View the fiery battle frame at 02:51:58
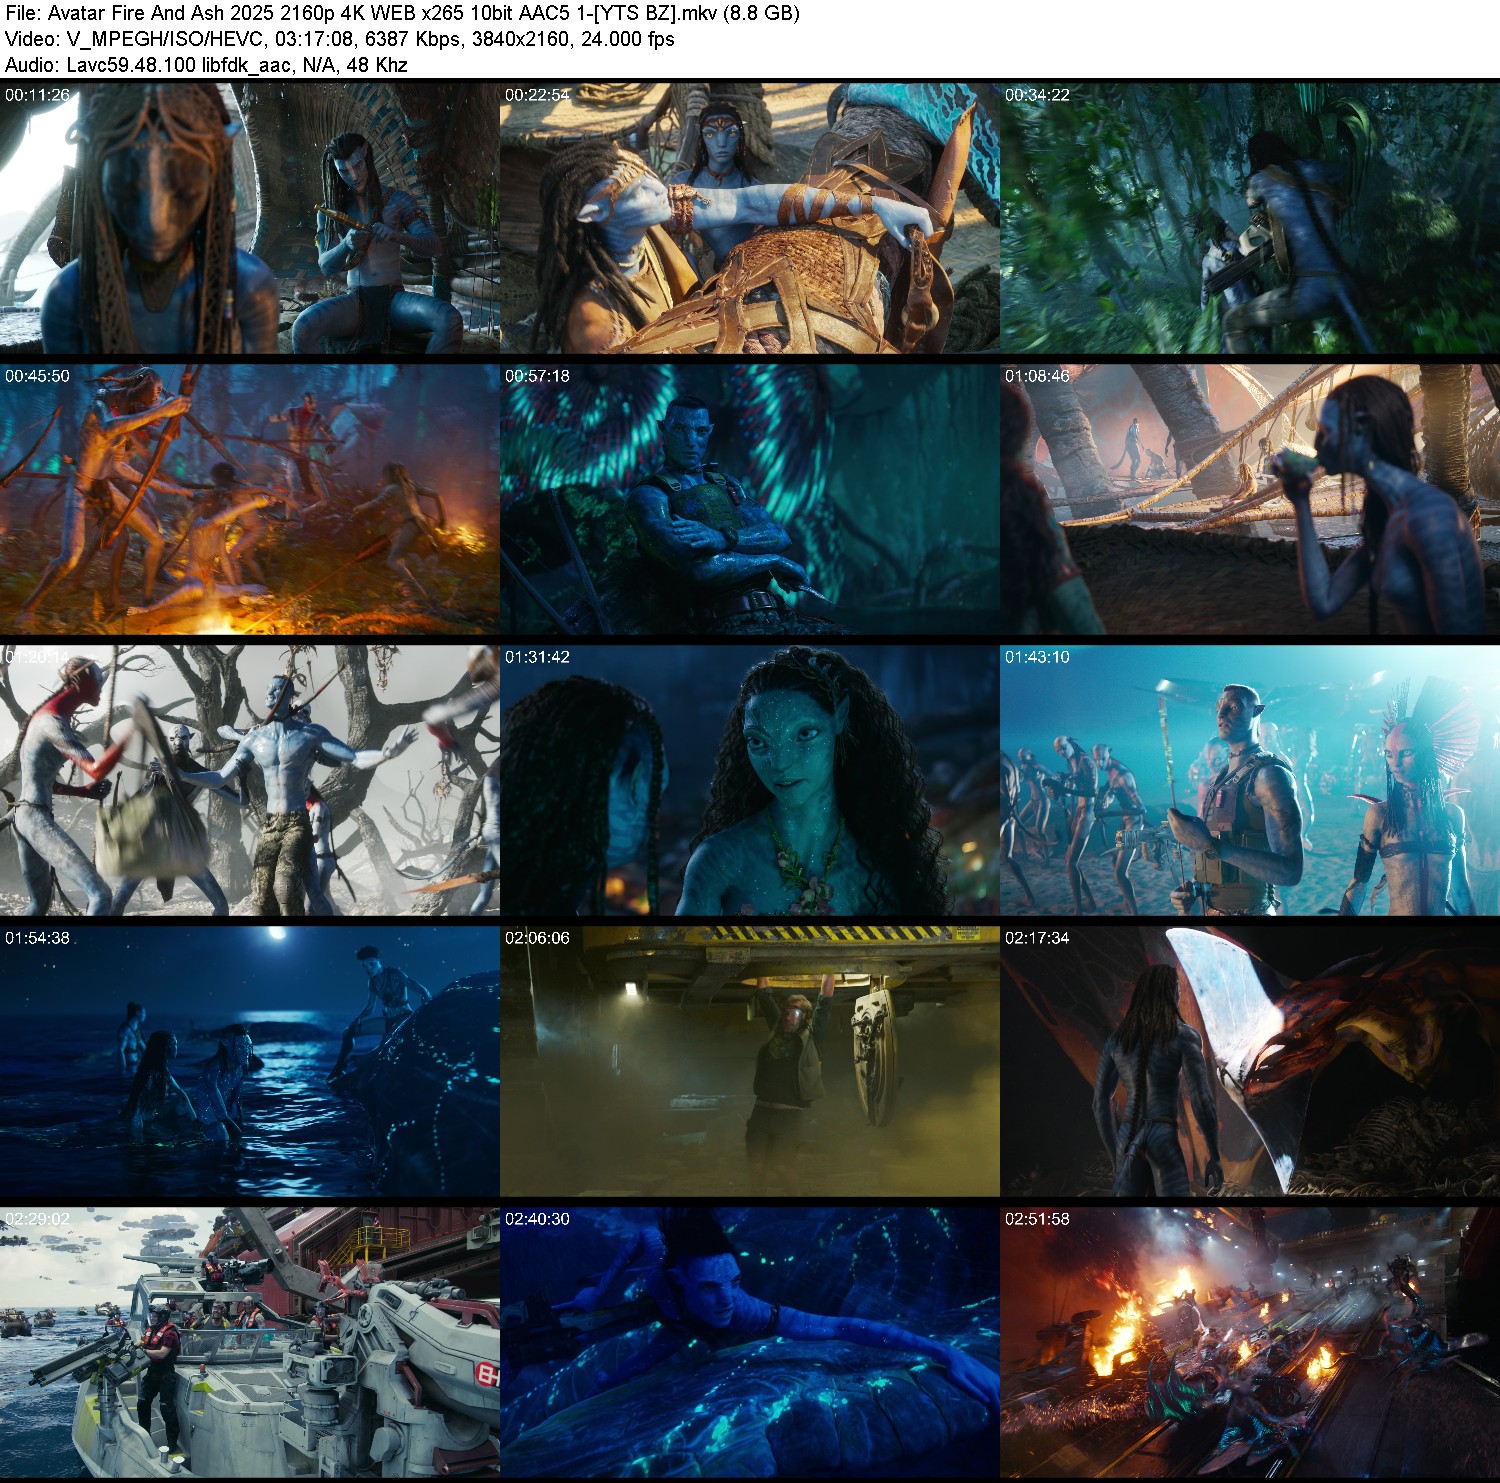This screenshot has height=1483, width=1500. 1250,1342
